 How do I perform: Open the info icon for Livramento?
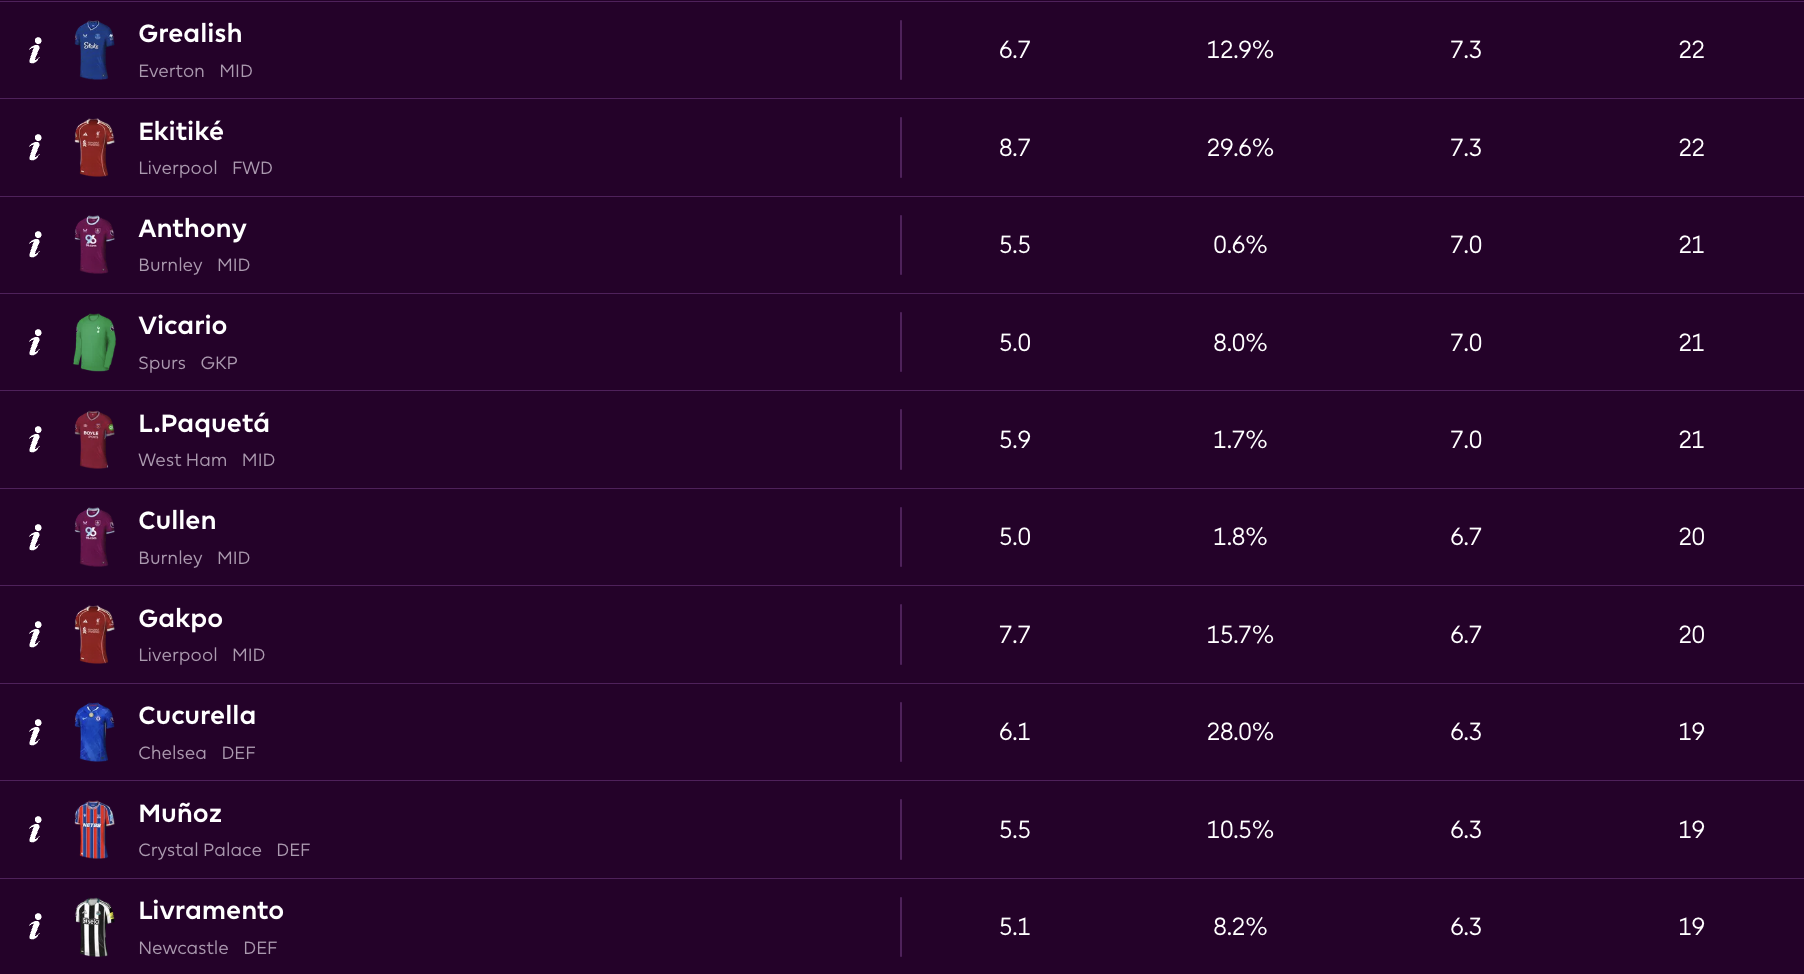(x=35, y=927)
